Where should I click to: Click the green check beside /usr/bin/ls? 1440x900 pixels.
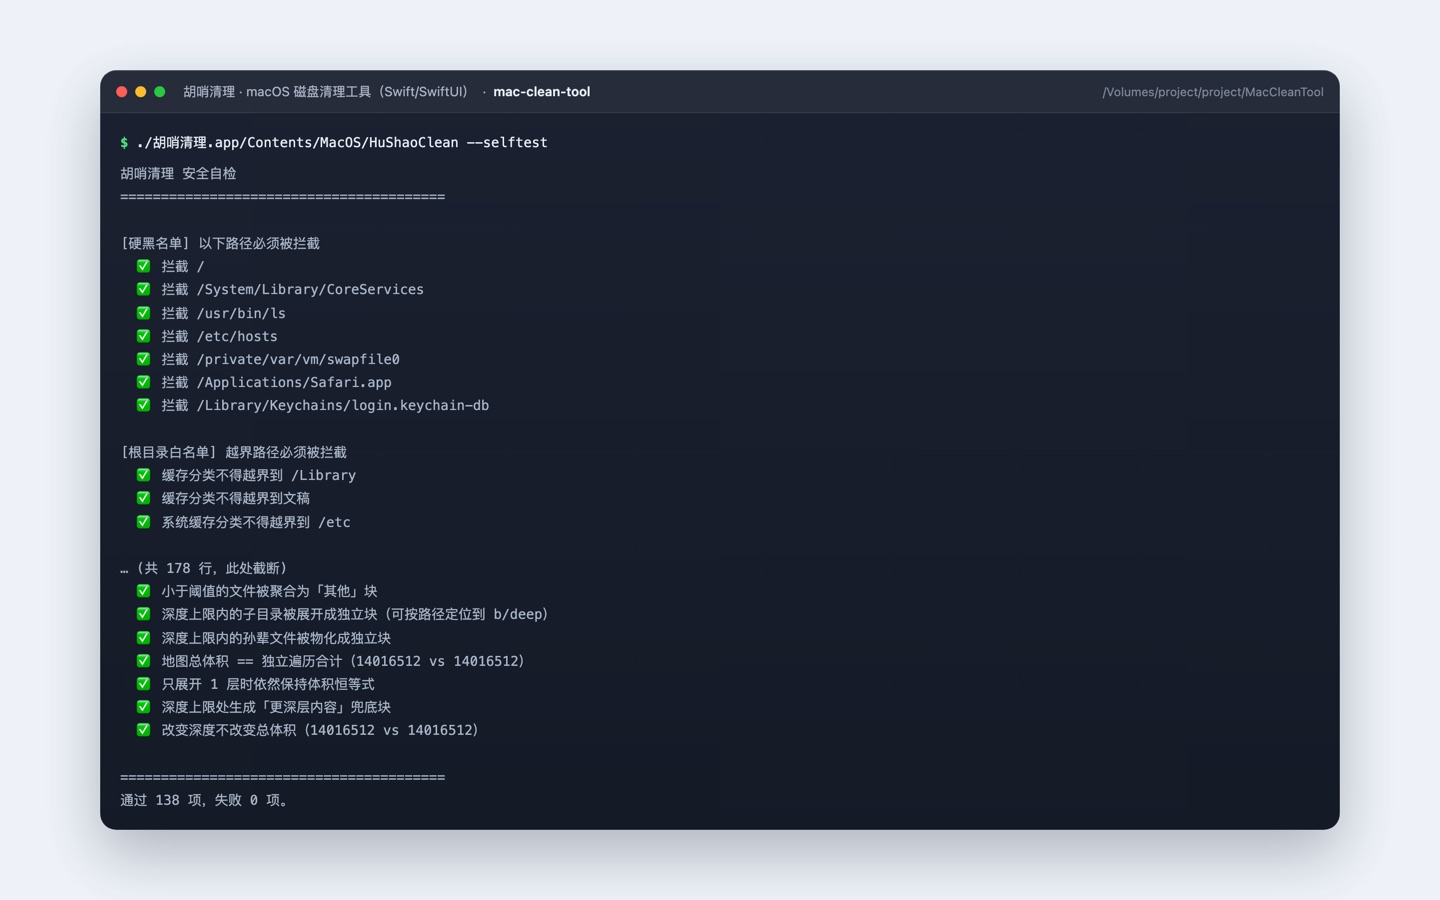click(143, 313)
